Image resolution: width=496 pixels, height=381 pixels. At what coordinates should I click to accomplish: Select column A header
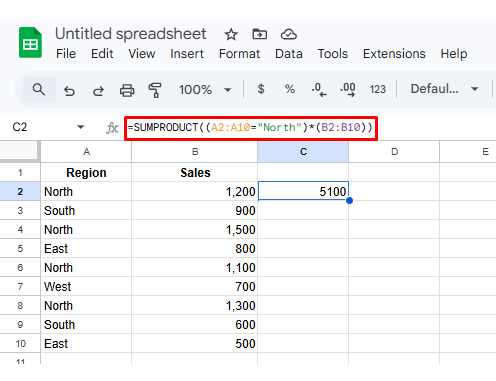coord(86,152)
